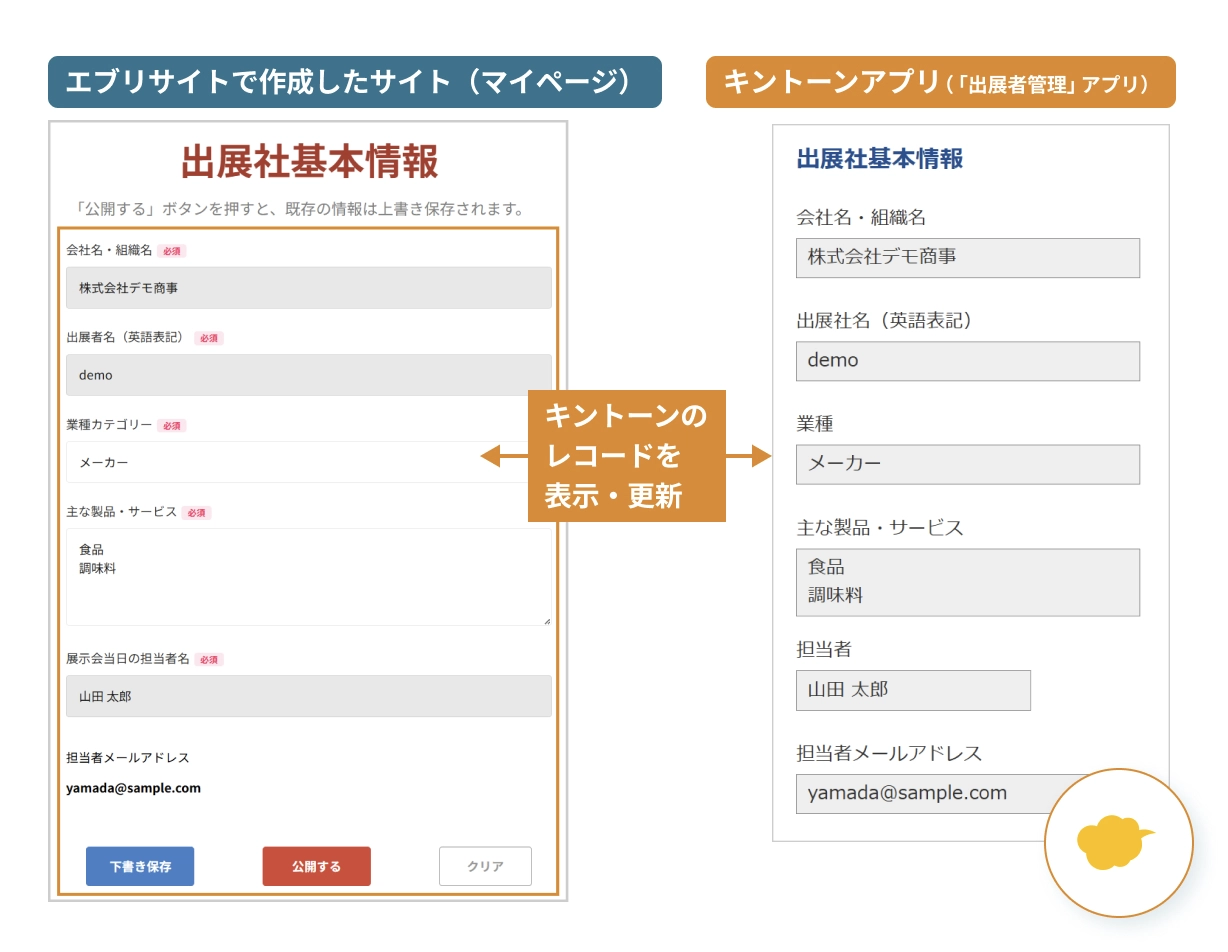Click the 「公開する」ボタンを押すと notice text

(300, 209)
